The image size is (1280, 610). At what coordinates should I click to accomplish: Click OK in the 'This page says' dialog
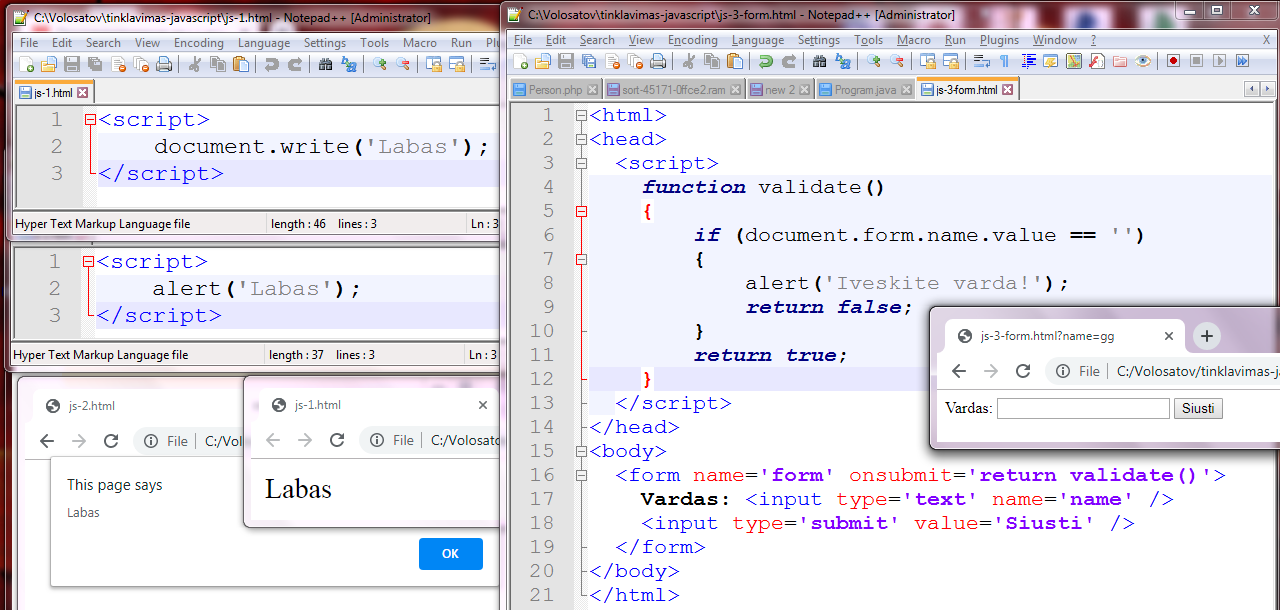(x=450, y=554)
